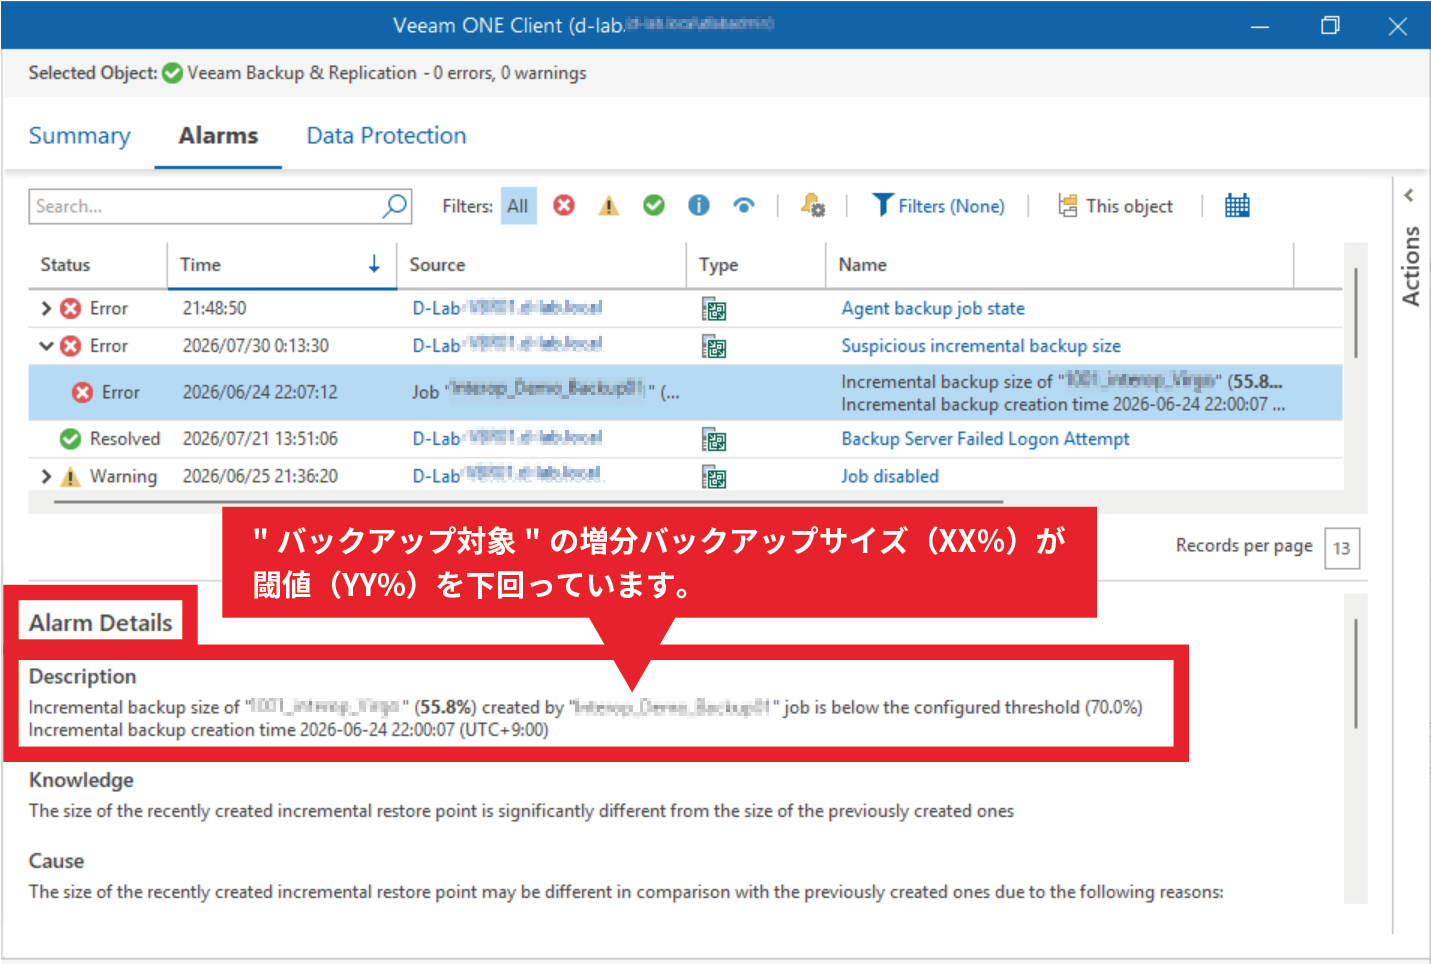Sort by the Source column header

pos(438,265)
